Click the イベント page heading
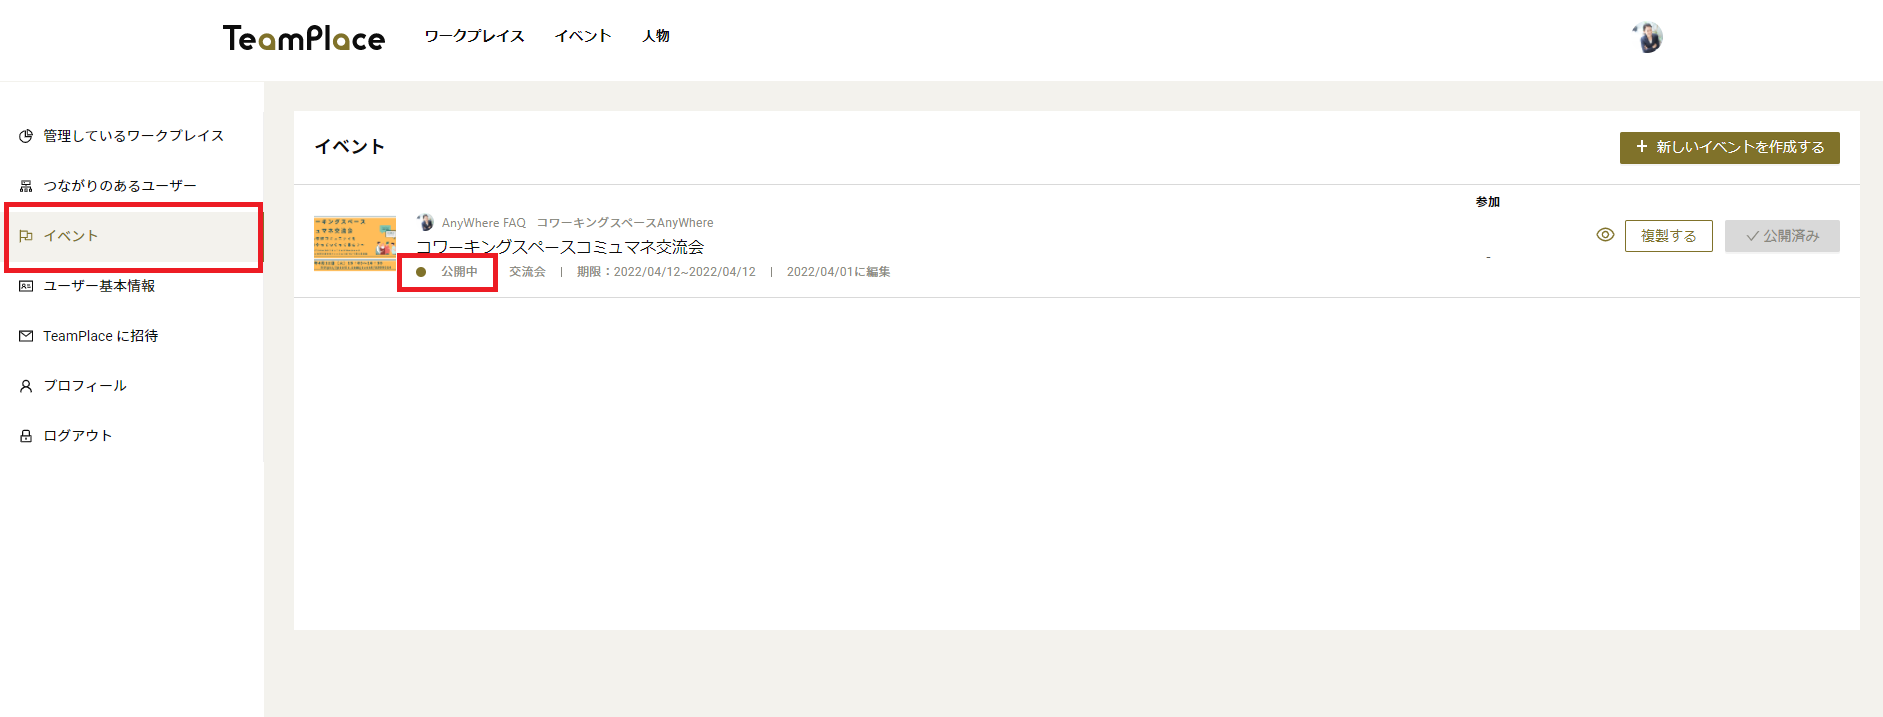Screen dimensions: 1883x717 click(x=350, y=147)
